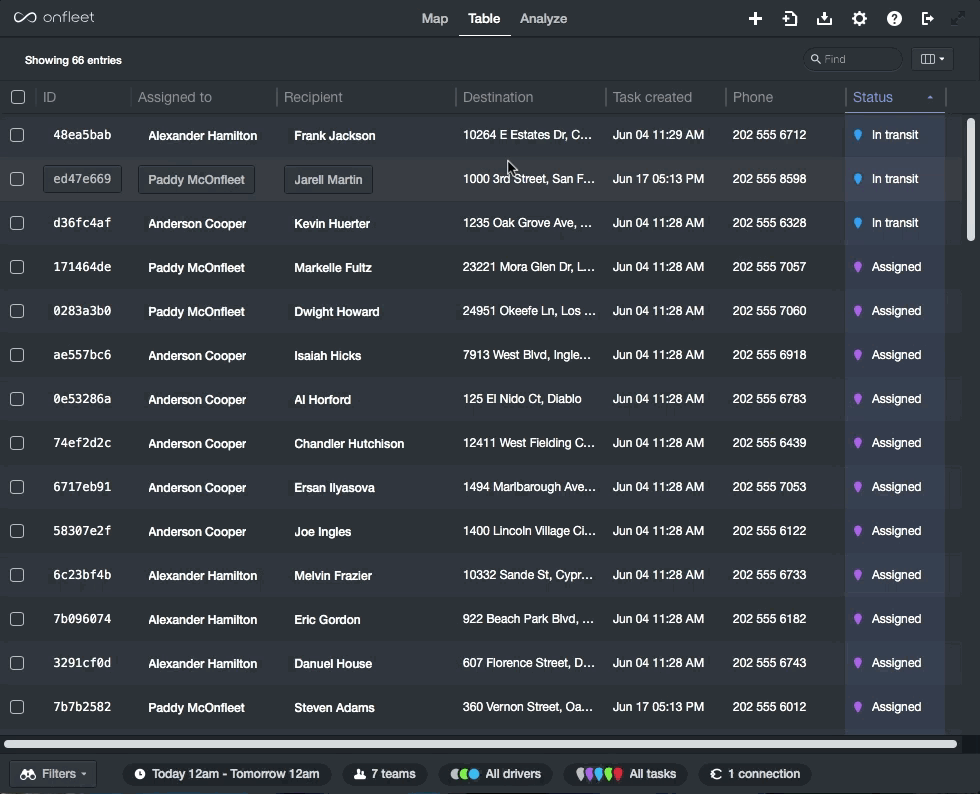Open the import tasks icon

[x=790, y=19]
